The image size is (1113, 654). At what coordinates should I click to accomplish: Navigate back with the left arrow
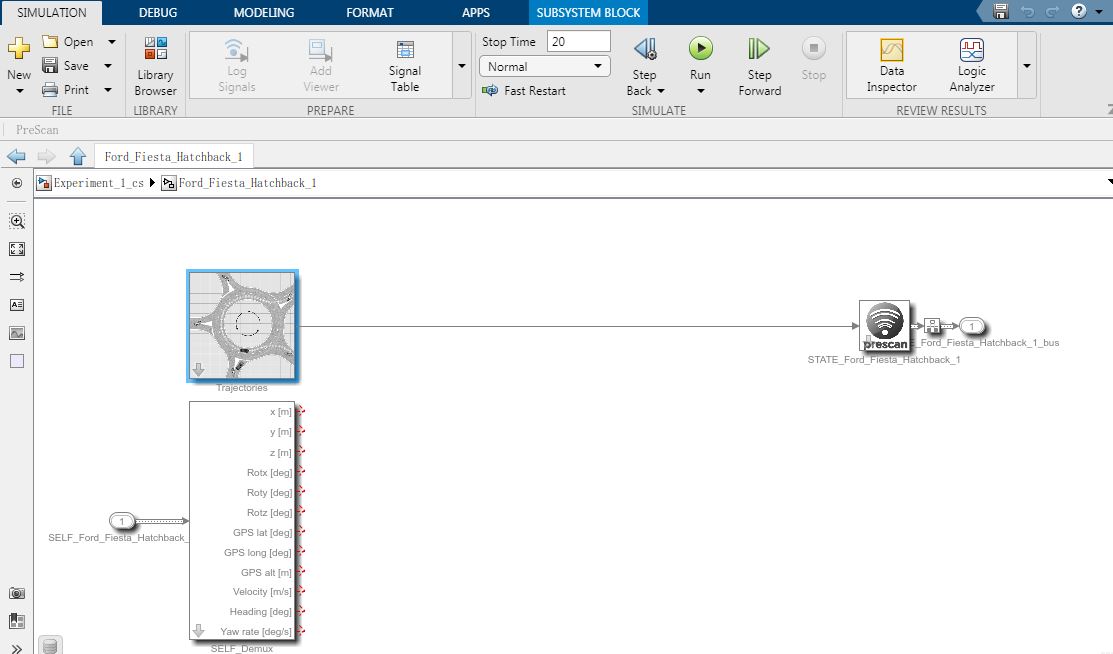point(16,156)
